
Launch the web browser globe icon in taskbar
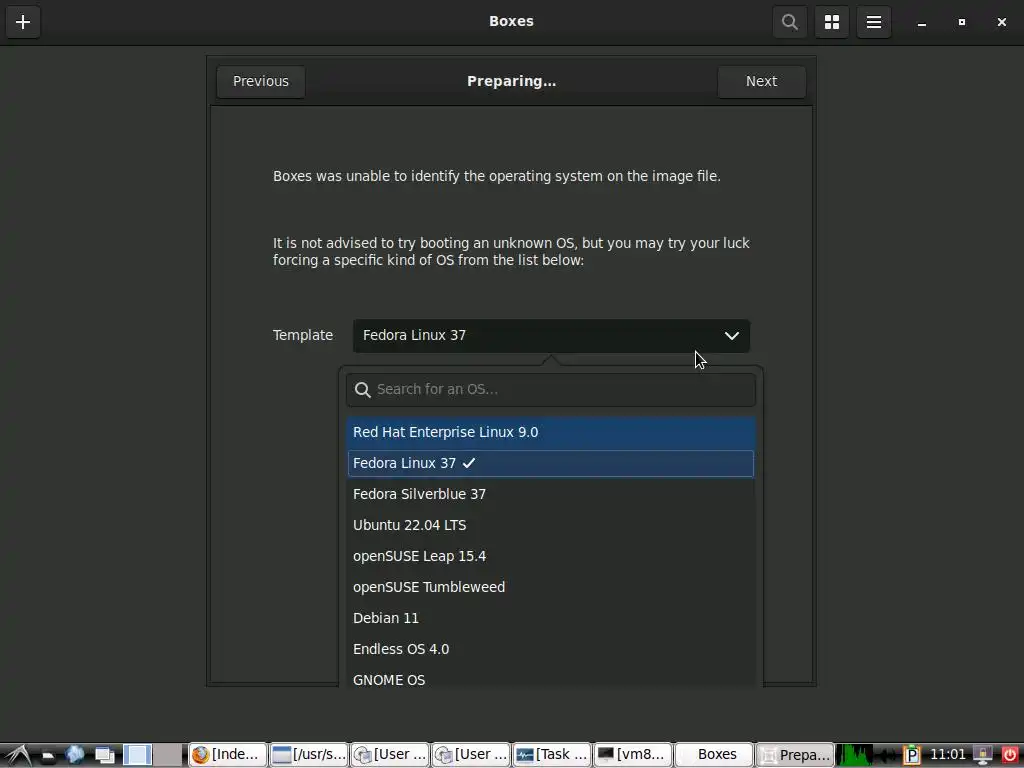coord(75,756)
